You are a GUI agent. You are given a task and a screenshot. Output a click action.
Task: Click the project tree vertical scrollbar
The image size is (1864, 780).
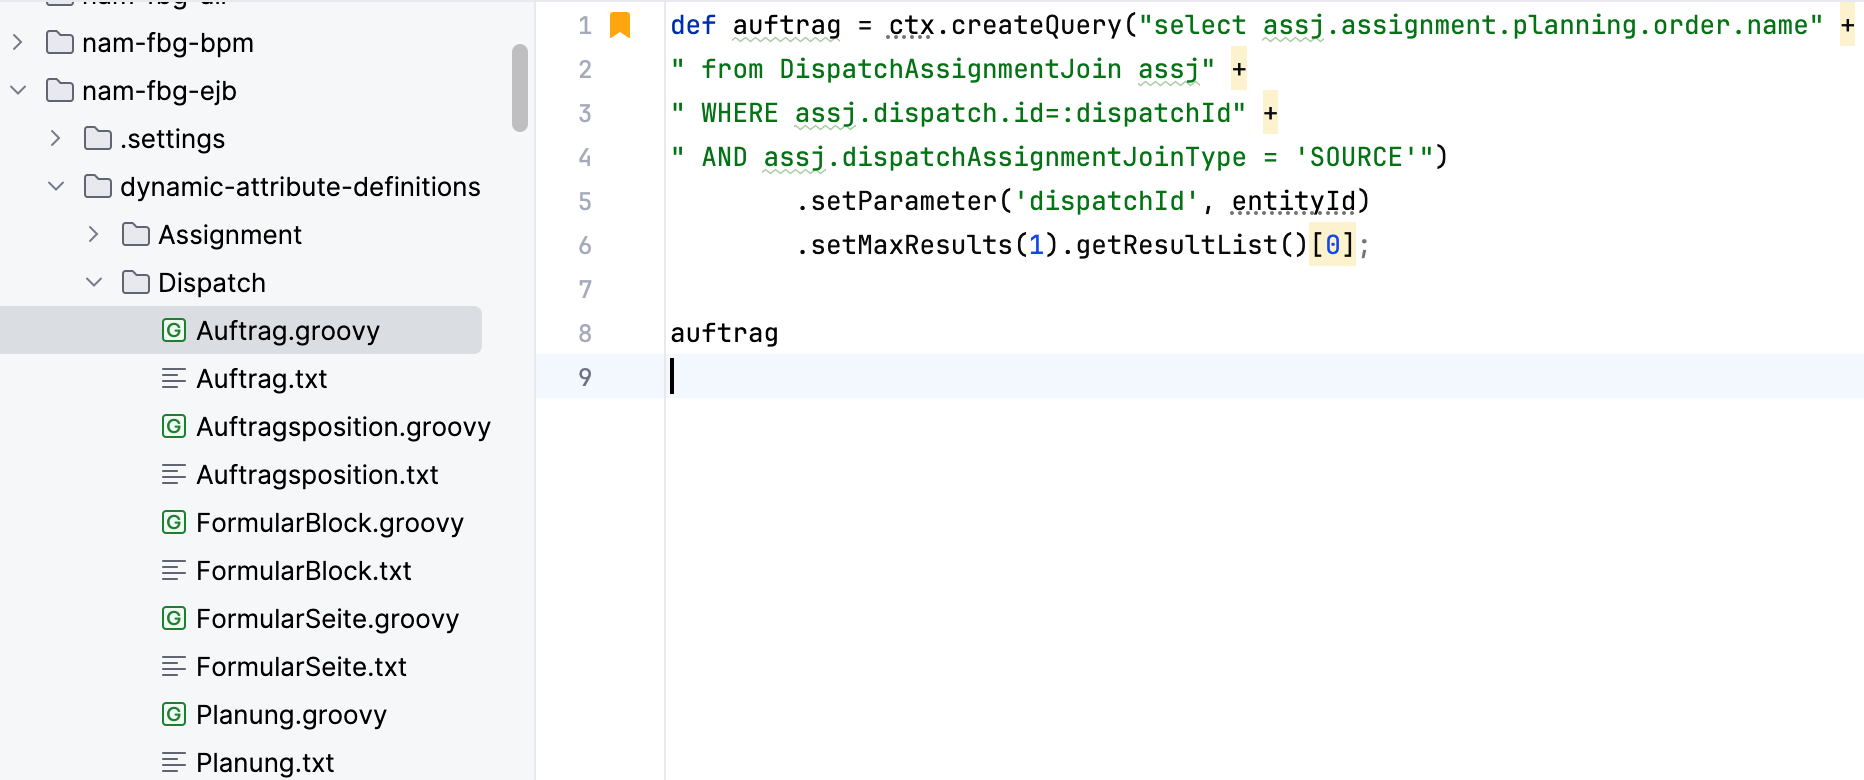click(x=519, y=88)
